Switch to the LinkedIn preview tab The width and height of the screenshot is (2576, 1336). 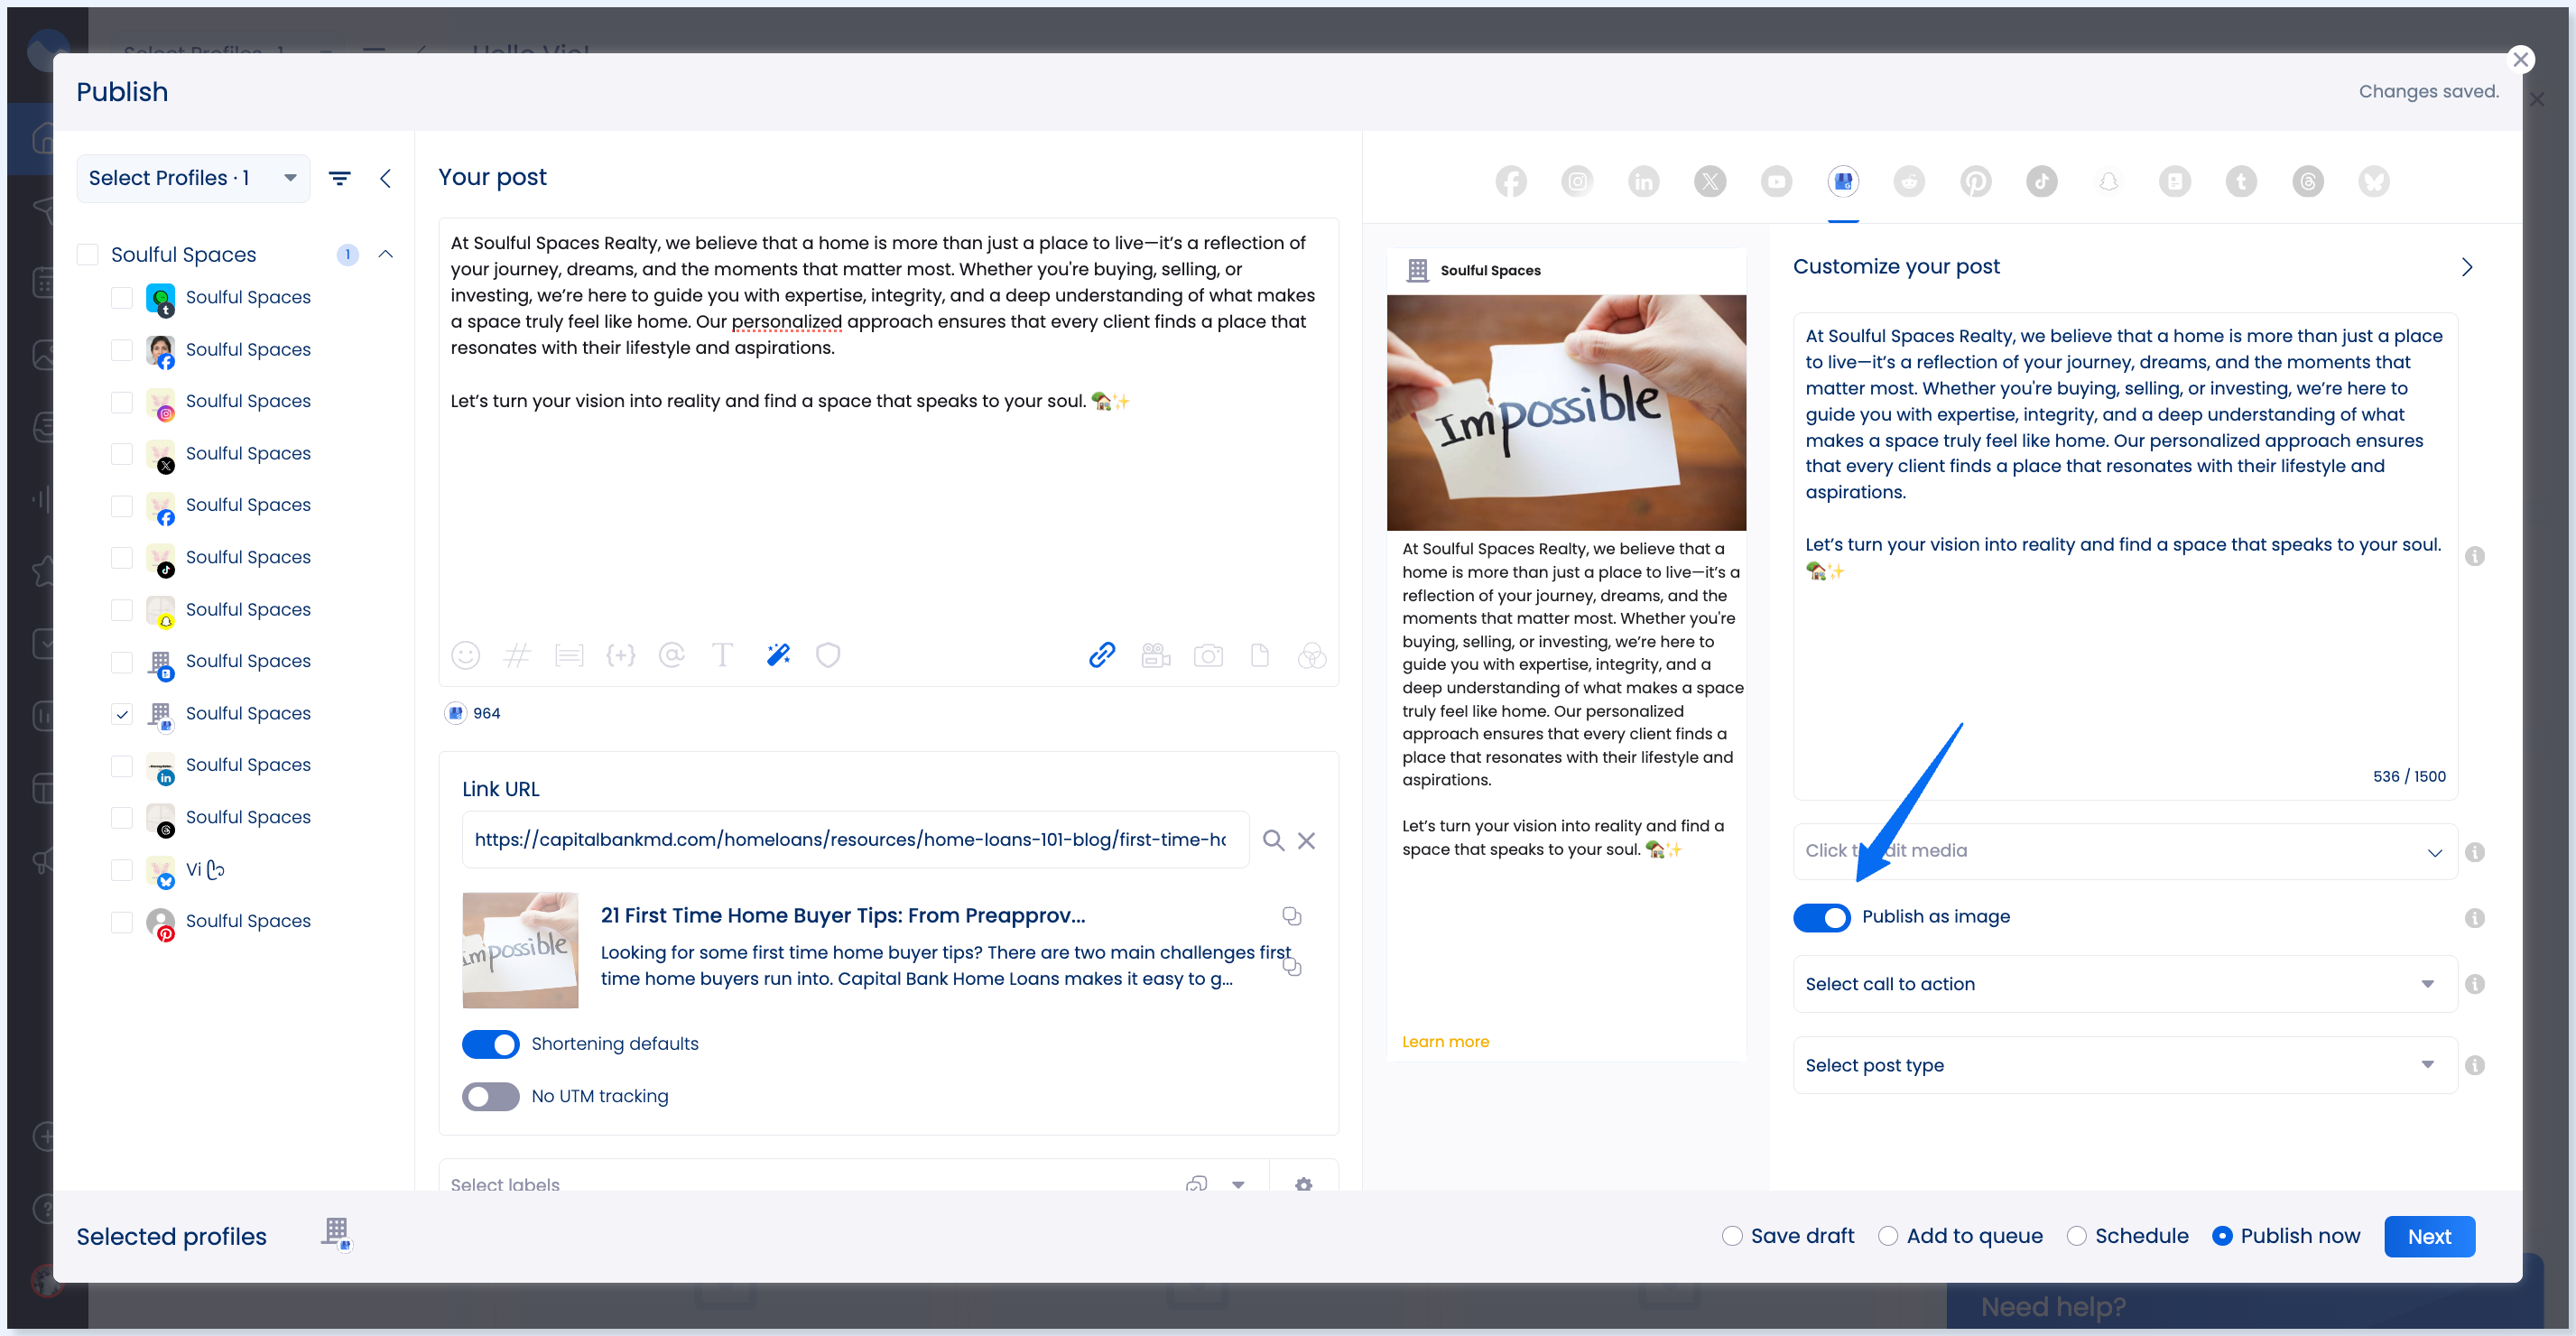click(x=1644, y=181)
